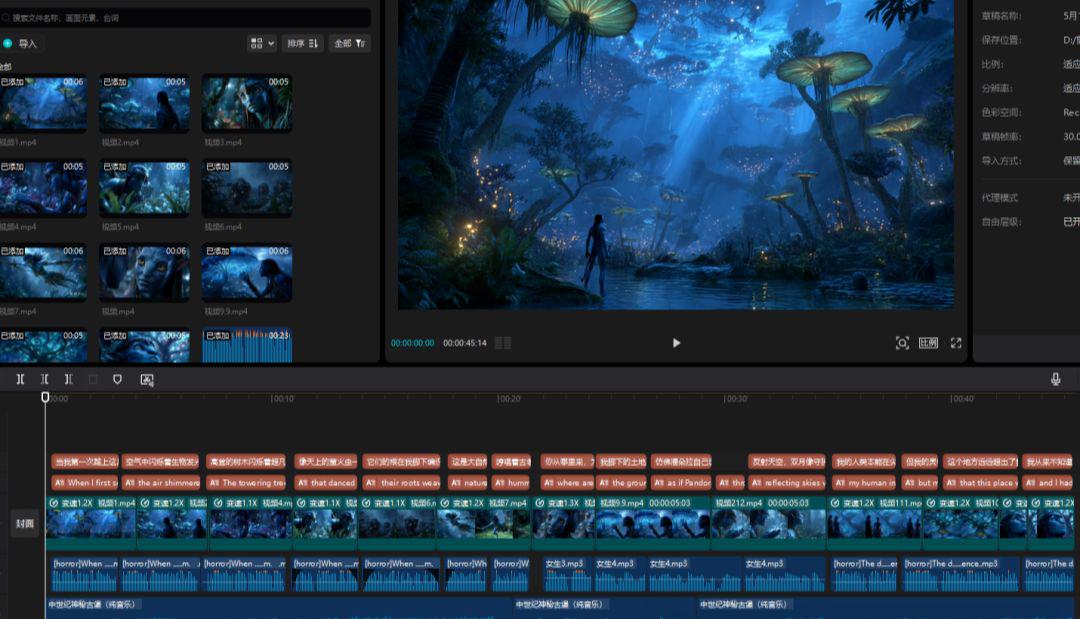Image resolution: width=1080 pixels, height=619 pixels.
Task: Toggle the second trim icon above the timeline
Action: 45,379
